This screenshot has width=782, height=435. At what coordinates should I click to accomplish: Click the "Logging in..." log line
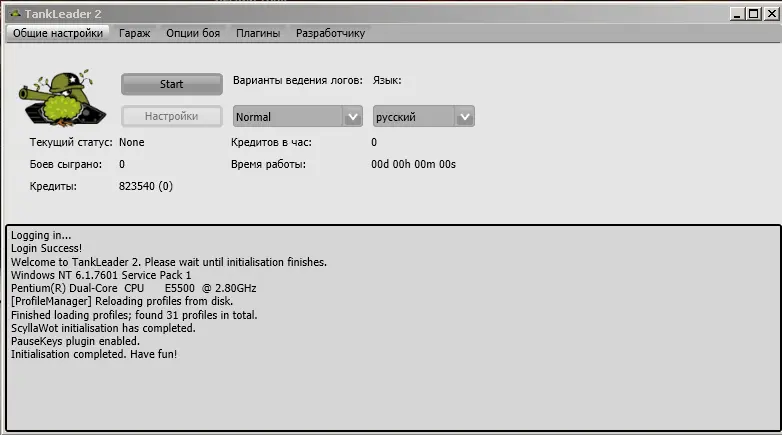pos(41,235)
